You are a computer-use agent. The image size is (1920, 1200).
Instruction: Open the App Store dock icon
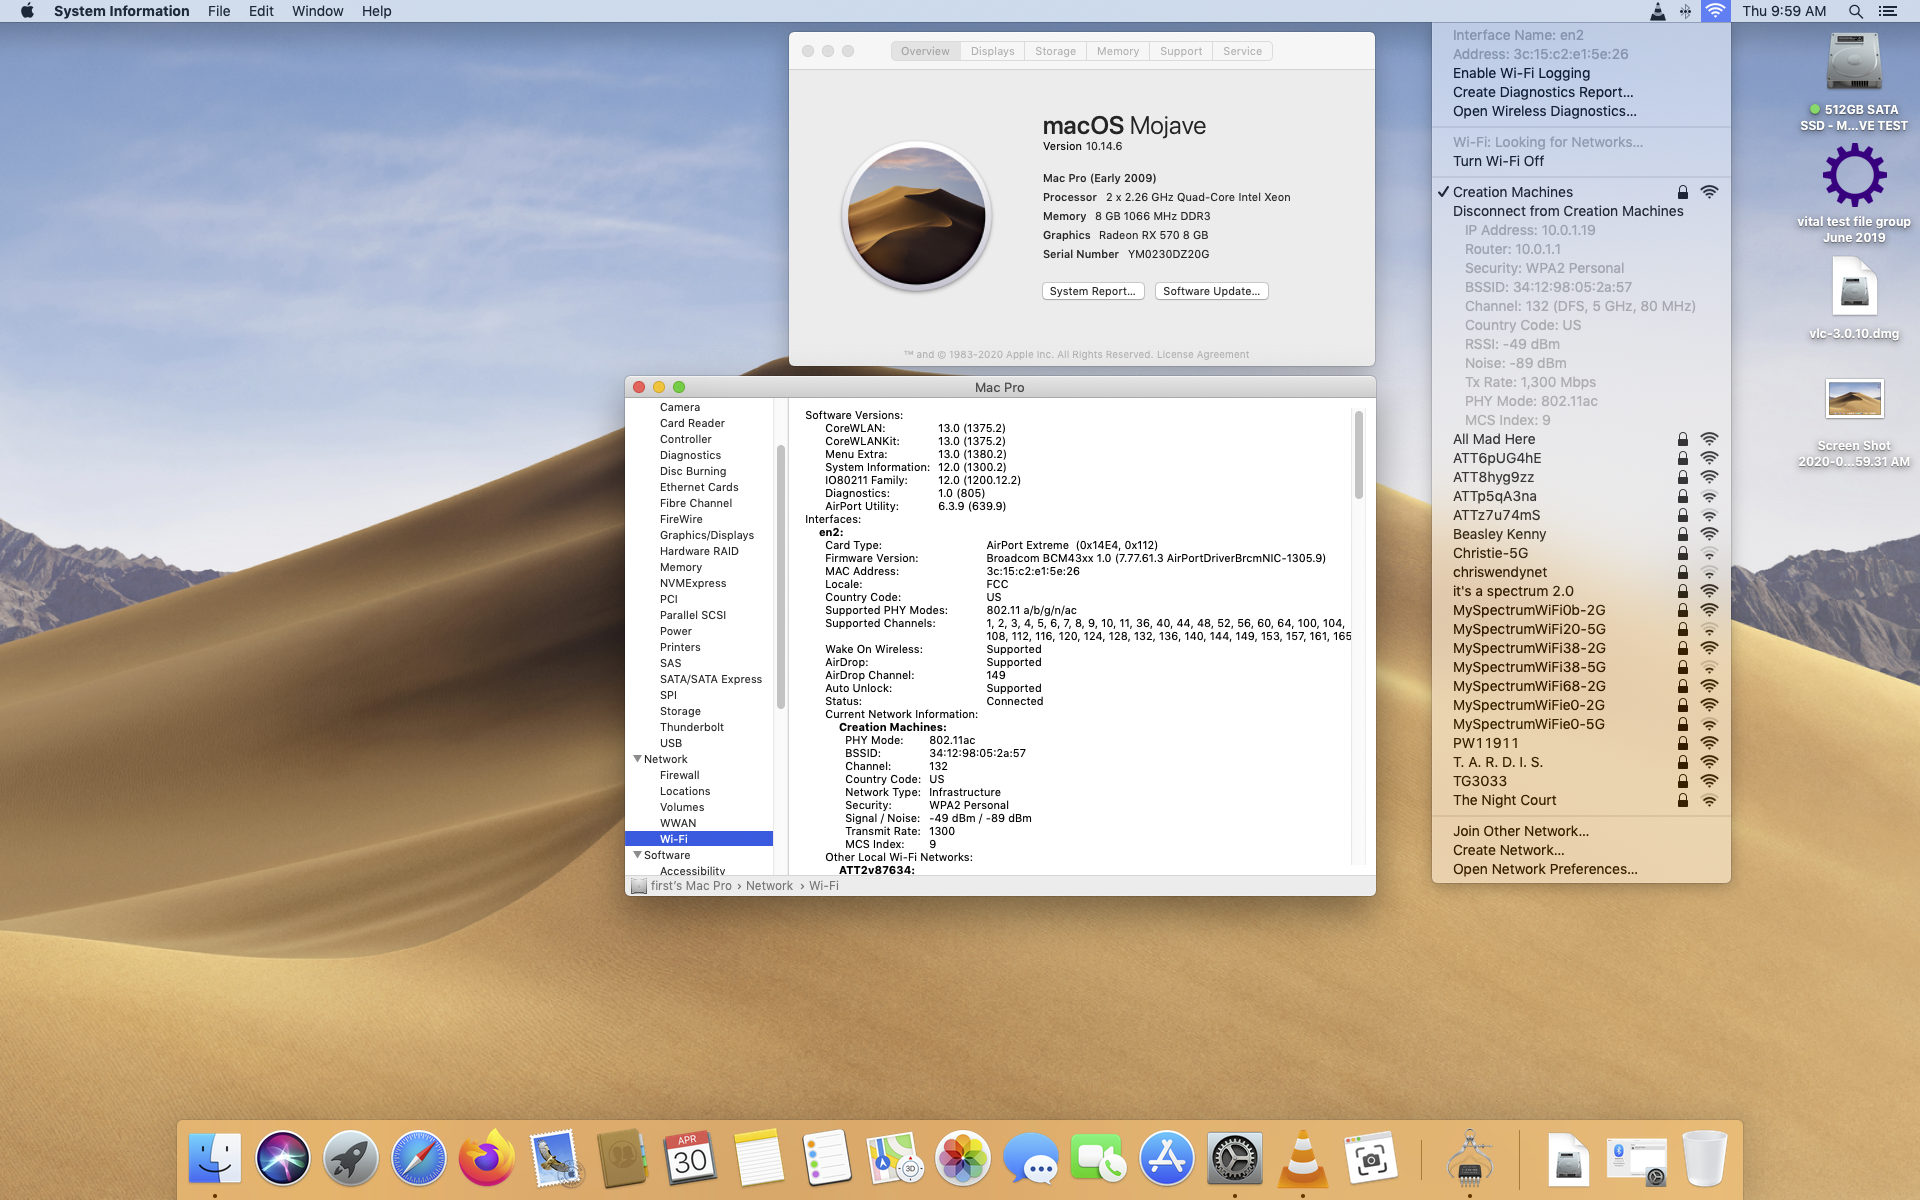(1166, 1159)
